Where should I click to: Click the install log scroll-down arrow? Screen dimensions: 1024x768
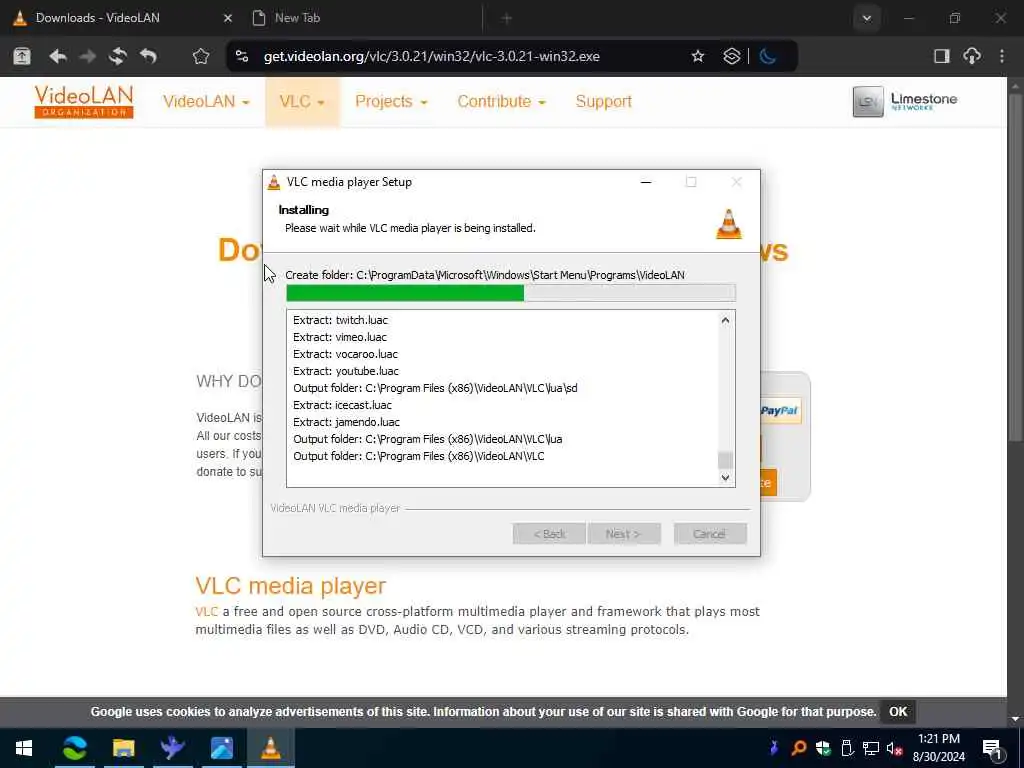tap(725, 477)
